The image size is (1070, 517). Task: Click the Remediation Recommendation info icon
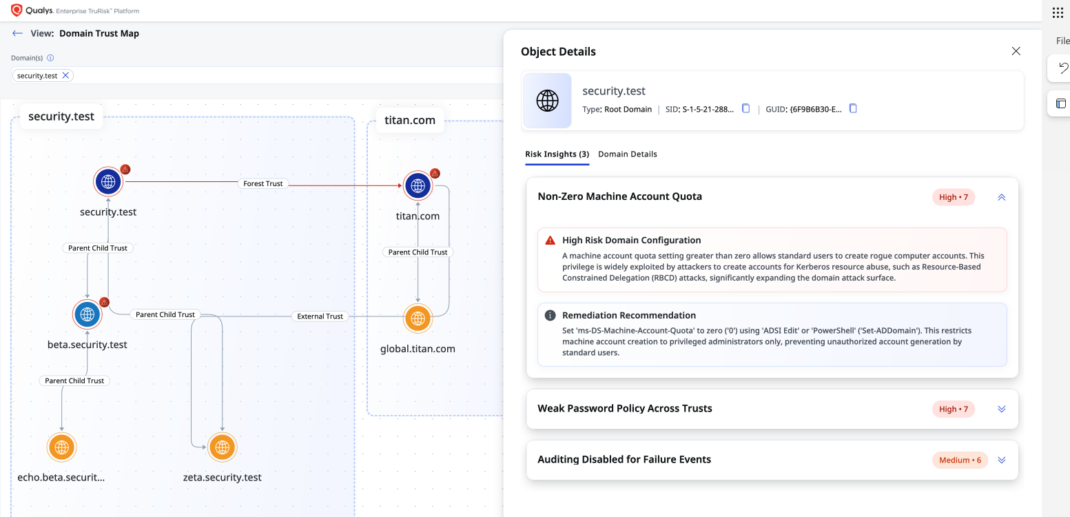[550, 315]
